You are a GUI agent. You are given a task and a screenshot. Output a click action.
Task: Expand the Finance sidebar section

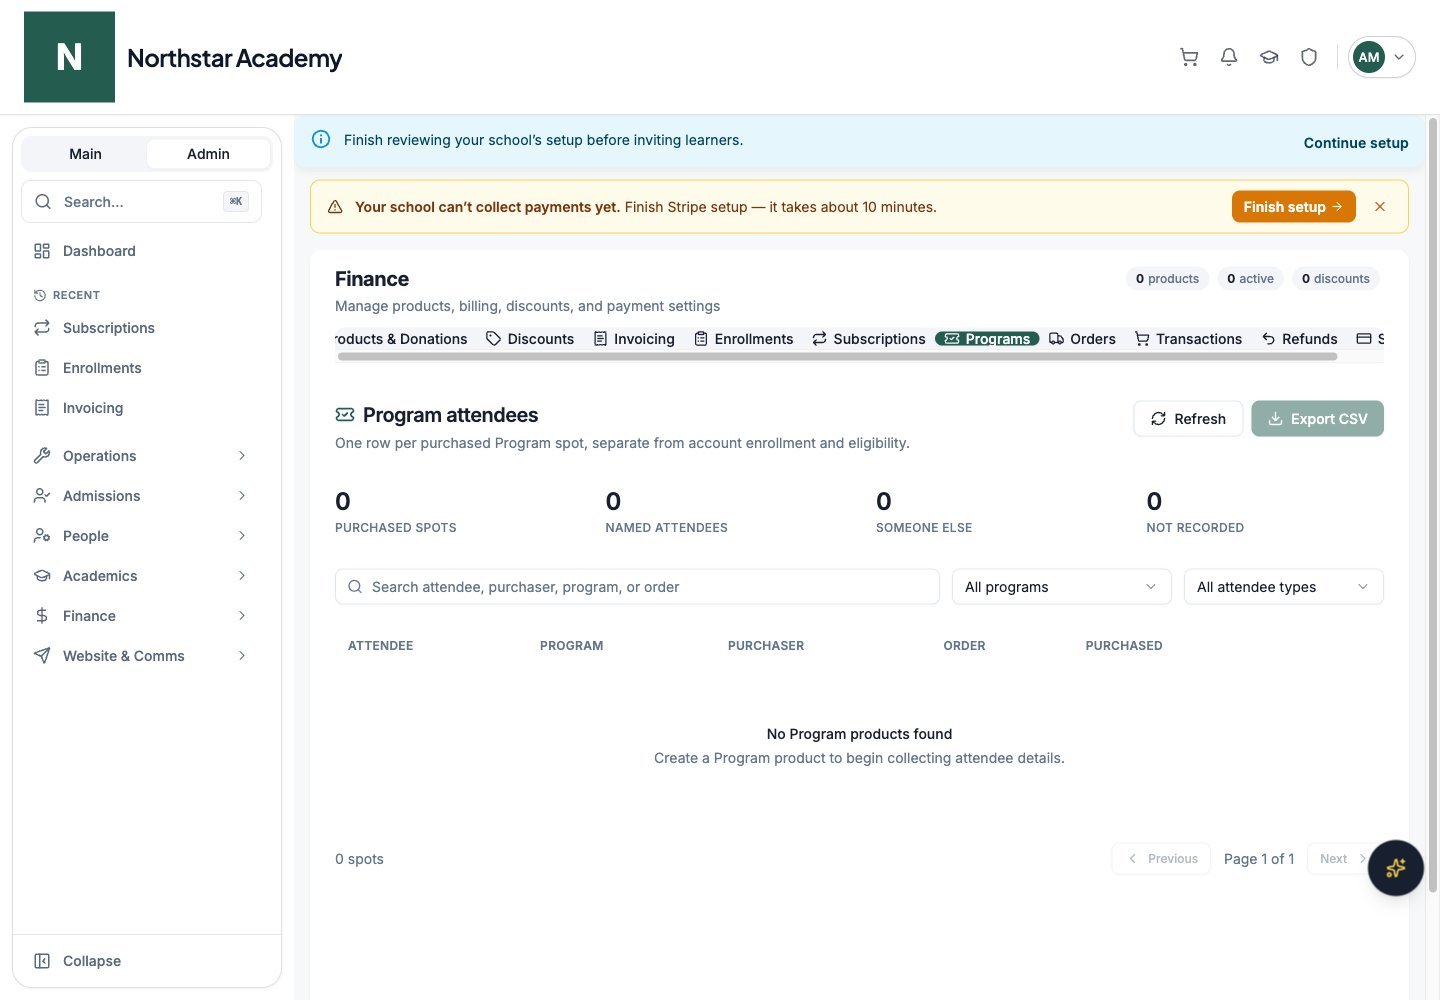[x=141, y=616]
